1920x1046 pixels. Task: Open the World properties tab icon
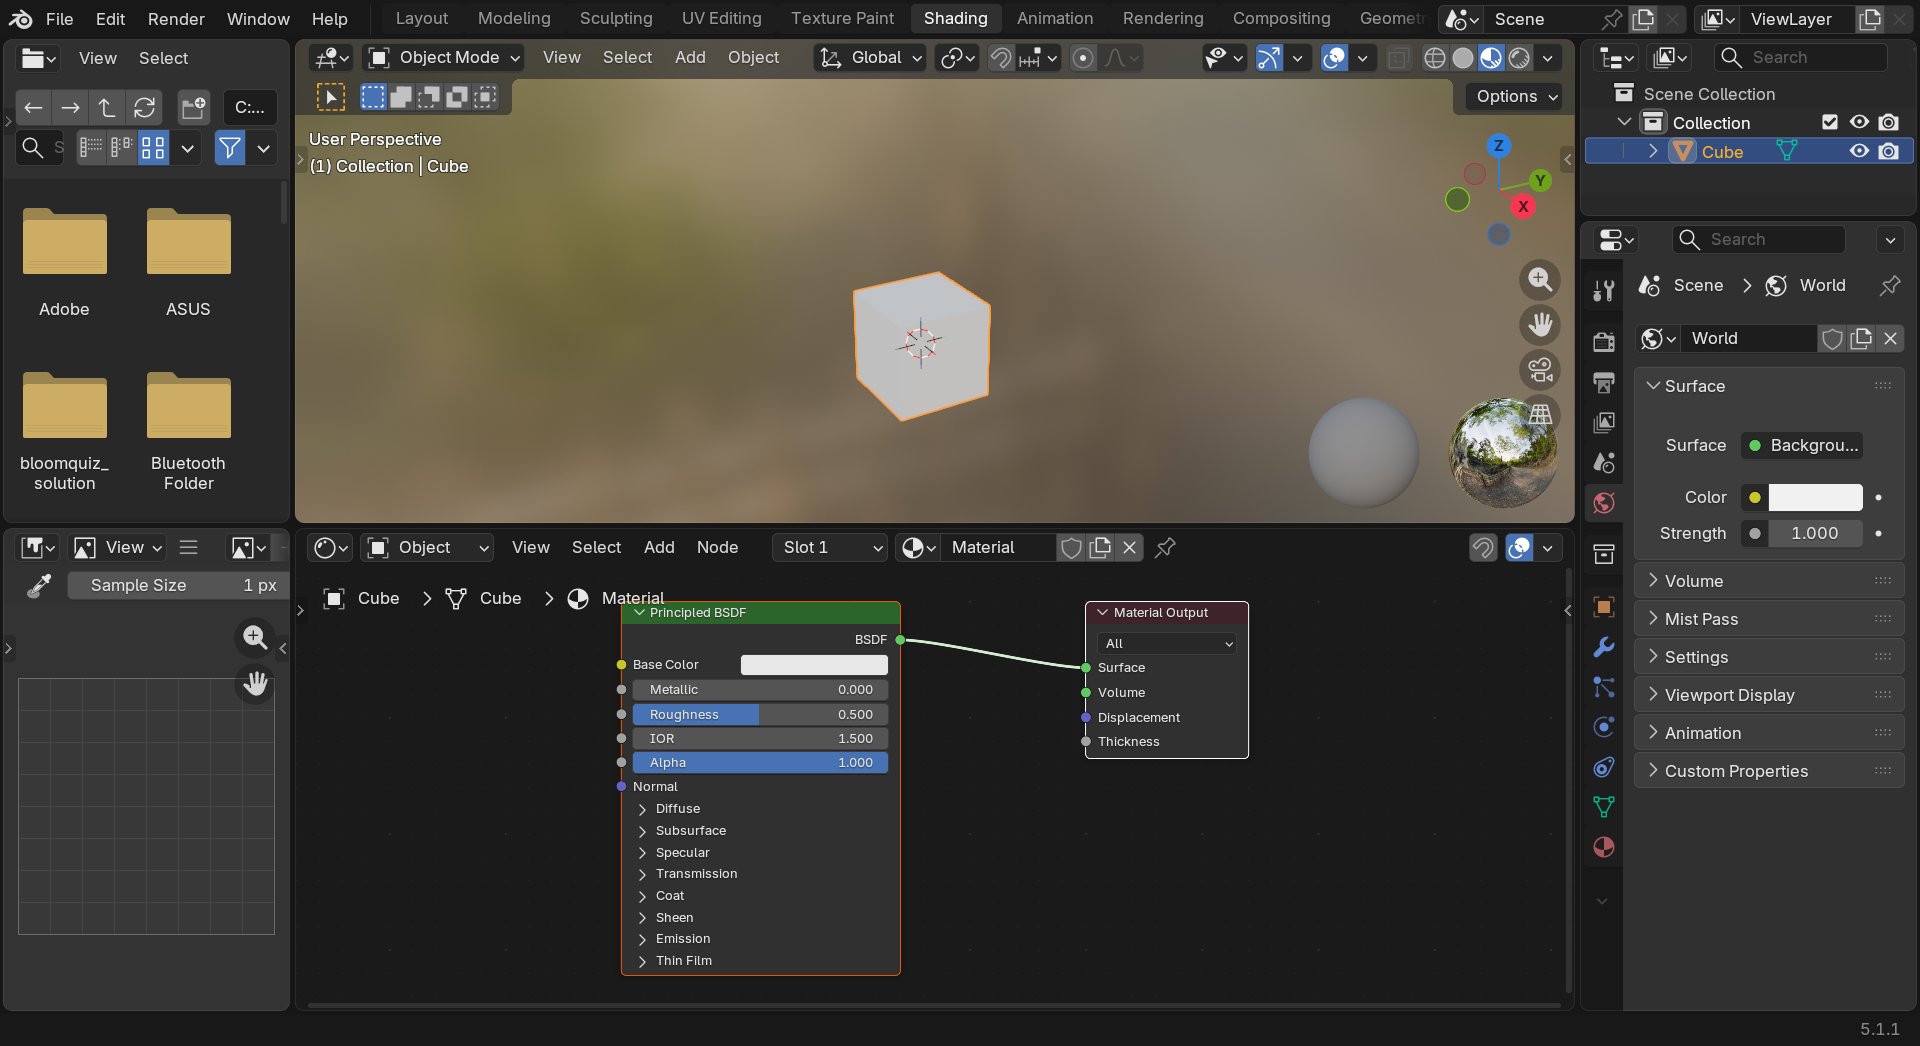(x=1604, y=502)
